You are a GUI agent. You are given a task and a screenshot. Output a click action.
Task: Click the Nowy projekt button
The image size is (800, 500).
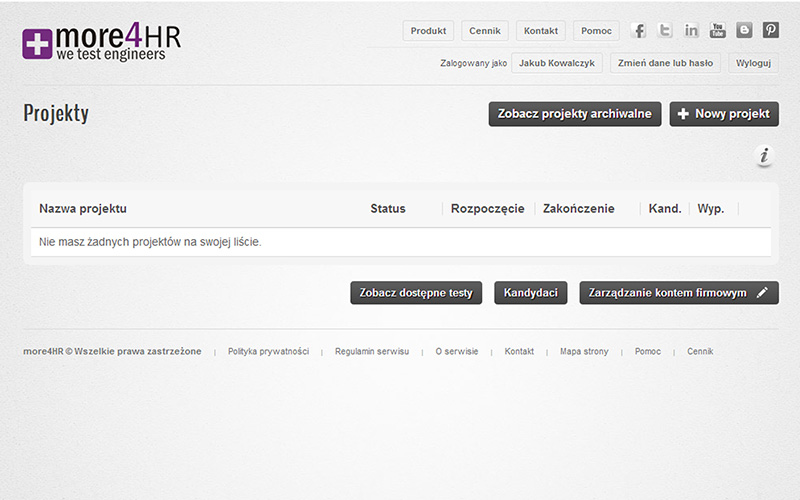(x=724, y=114)
